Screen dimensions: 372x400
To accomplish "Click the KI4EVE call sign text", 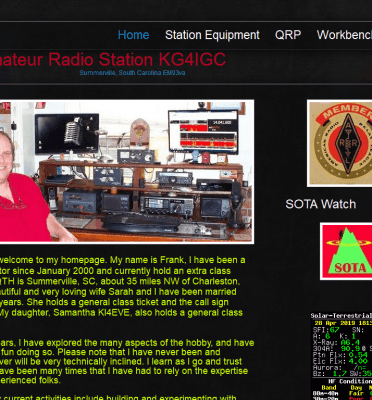I will coord(127,313).
